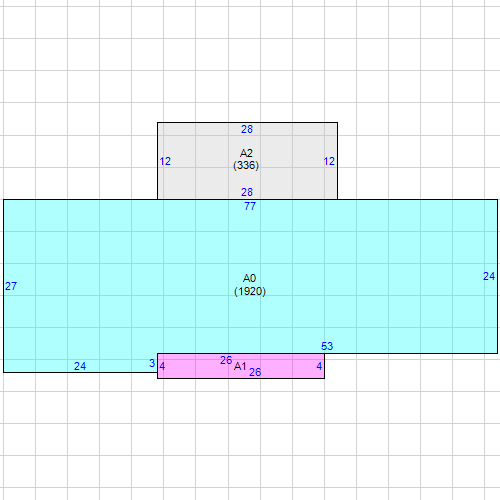Click the (336) area value under A2
This screenshot has width=500, height=500.
coord(246,165)
